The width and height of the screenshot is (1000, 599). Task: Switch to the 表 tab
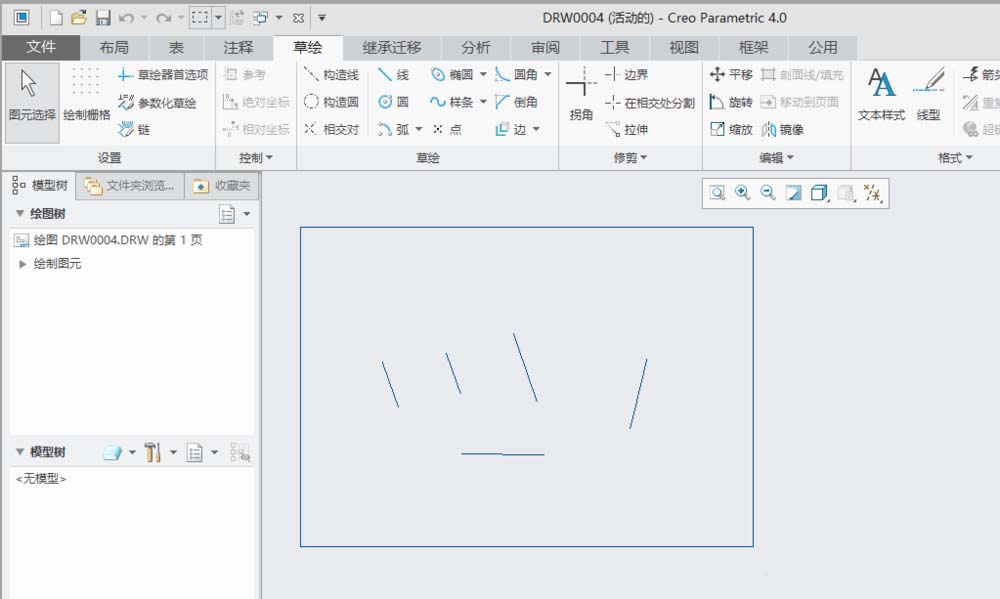(176, 48)
